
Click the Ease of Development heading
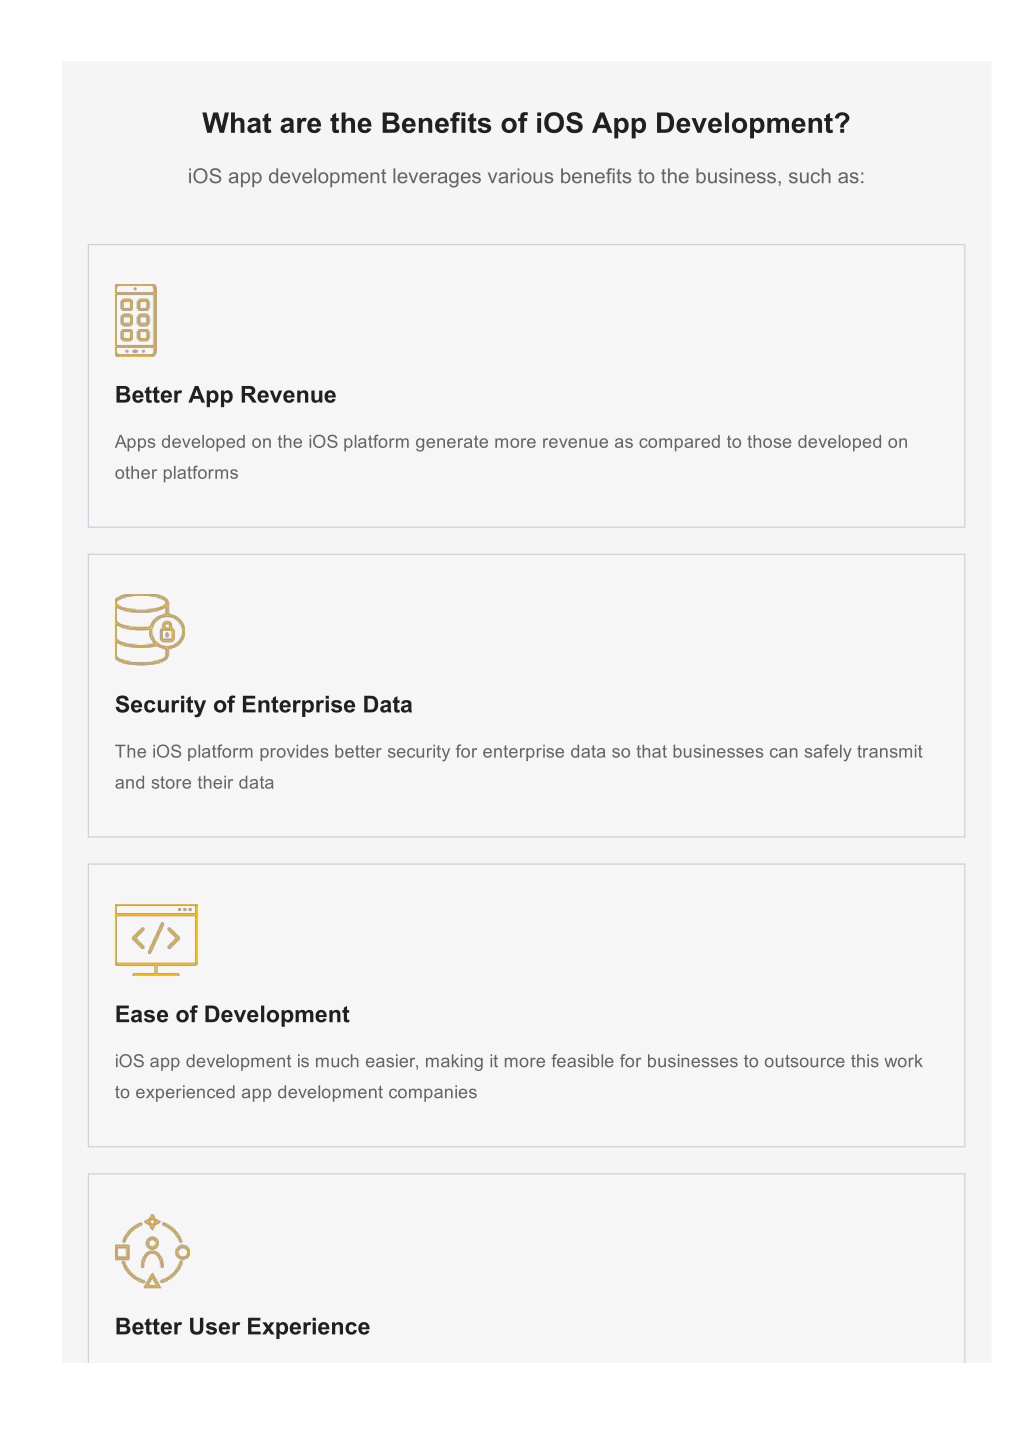[x=232, y=1015]
